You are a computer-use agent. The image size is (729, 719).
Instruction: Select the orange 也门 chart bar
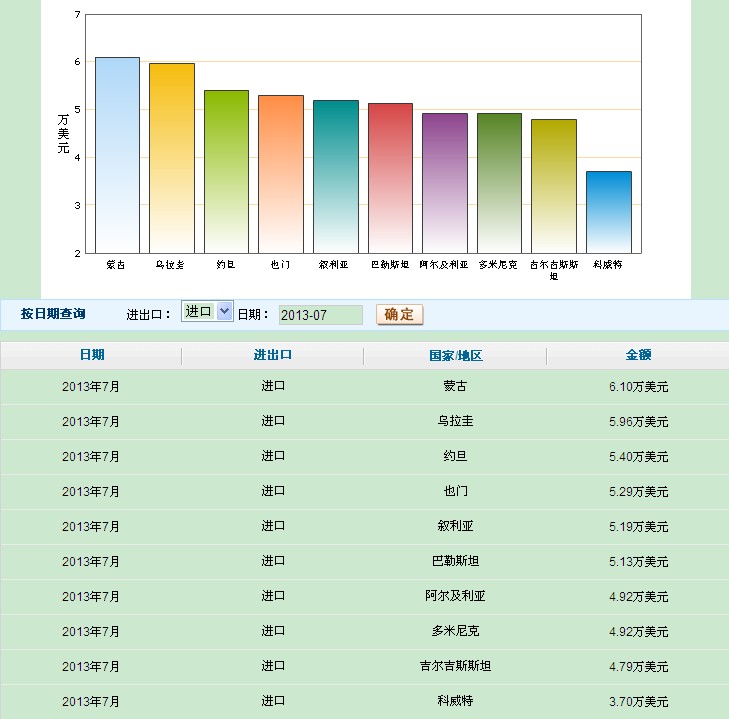(281, 174)
